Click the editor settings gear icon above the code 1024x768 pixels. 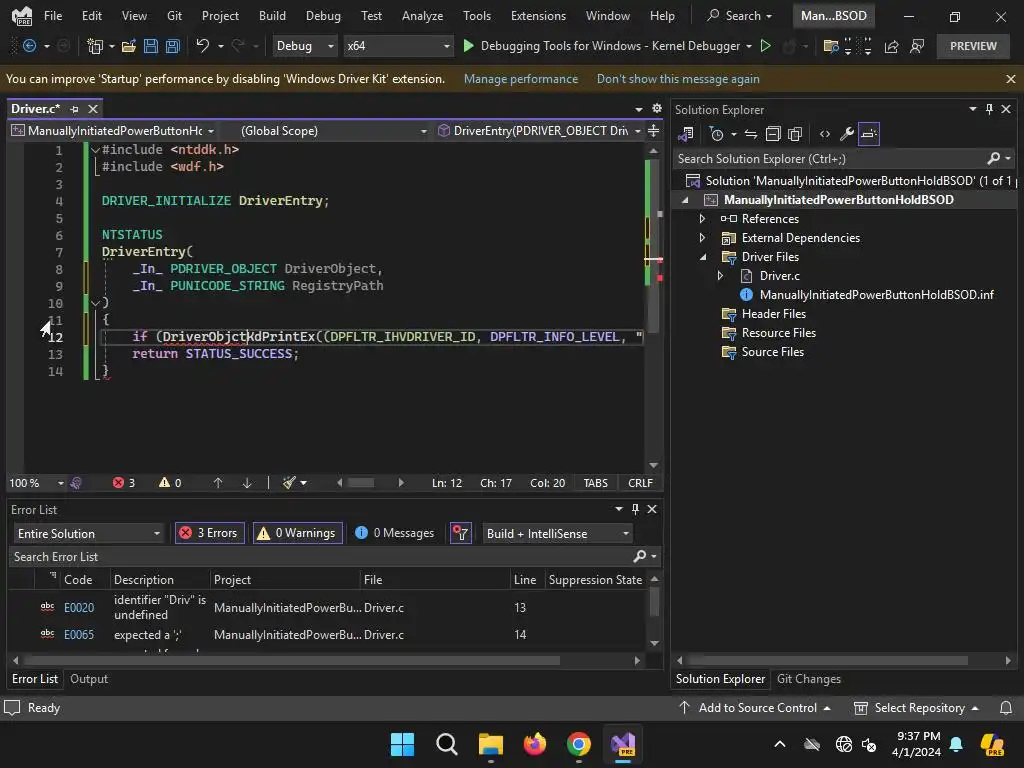tap(657, 108)
